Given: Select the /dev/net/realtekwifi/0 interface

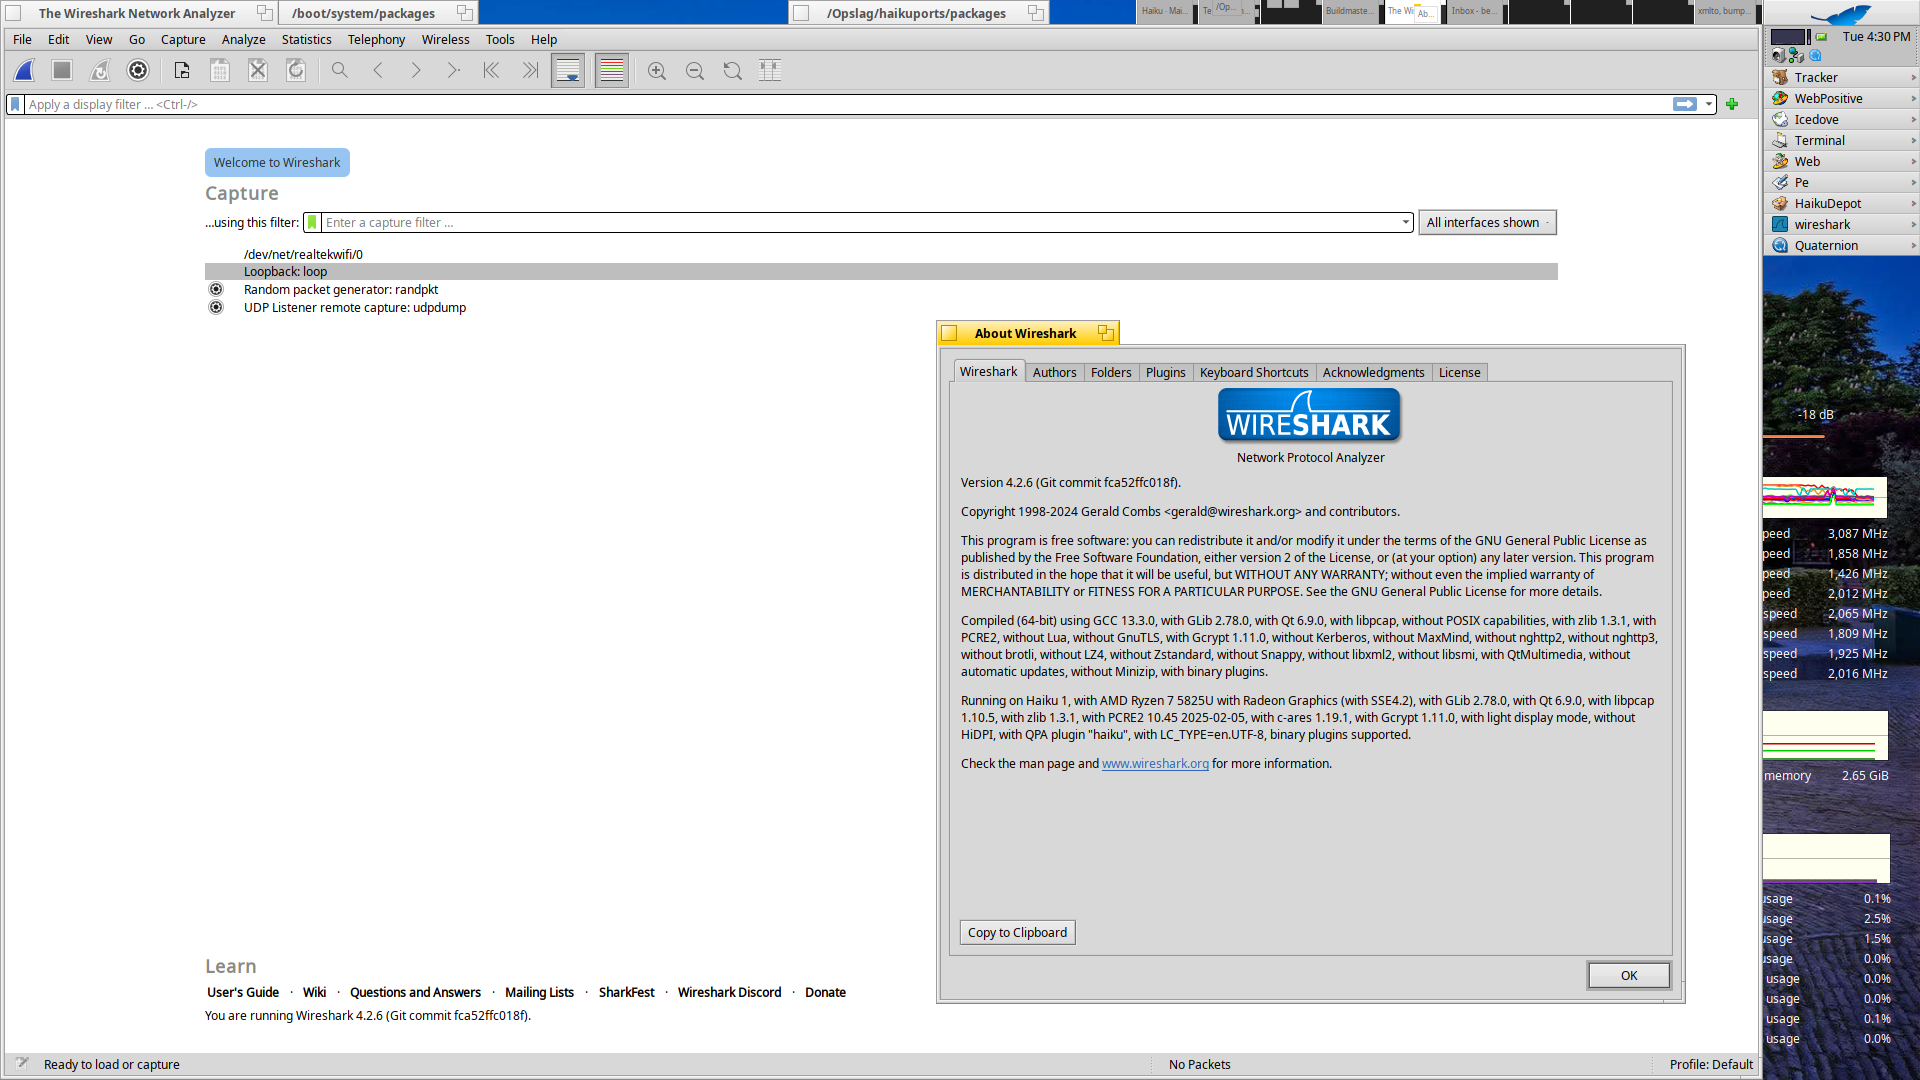Looking at the screenshot, I should (303, 254).
